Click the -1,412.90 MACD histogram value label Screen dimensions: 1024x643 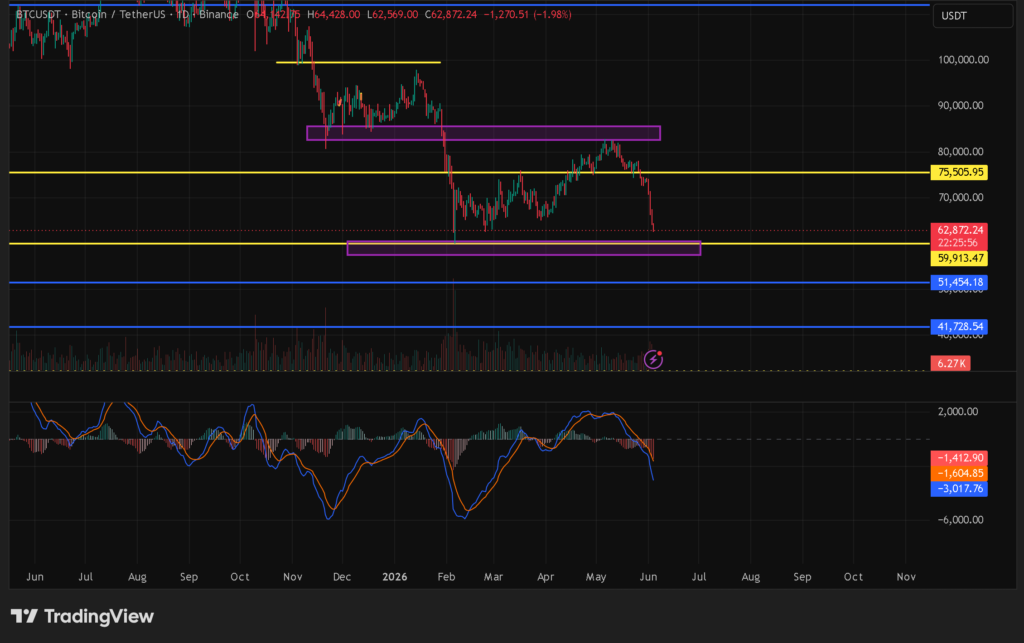[959, 458]
